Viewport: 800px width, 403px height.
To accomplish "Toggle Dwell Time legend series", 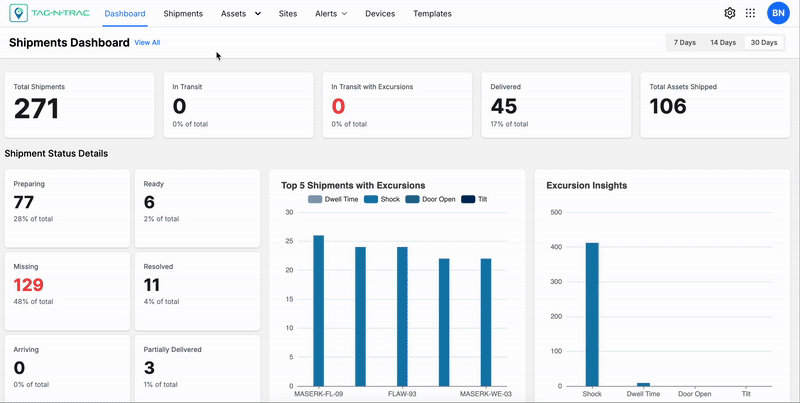I will point(334,199).
